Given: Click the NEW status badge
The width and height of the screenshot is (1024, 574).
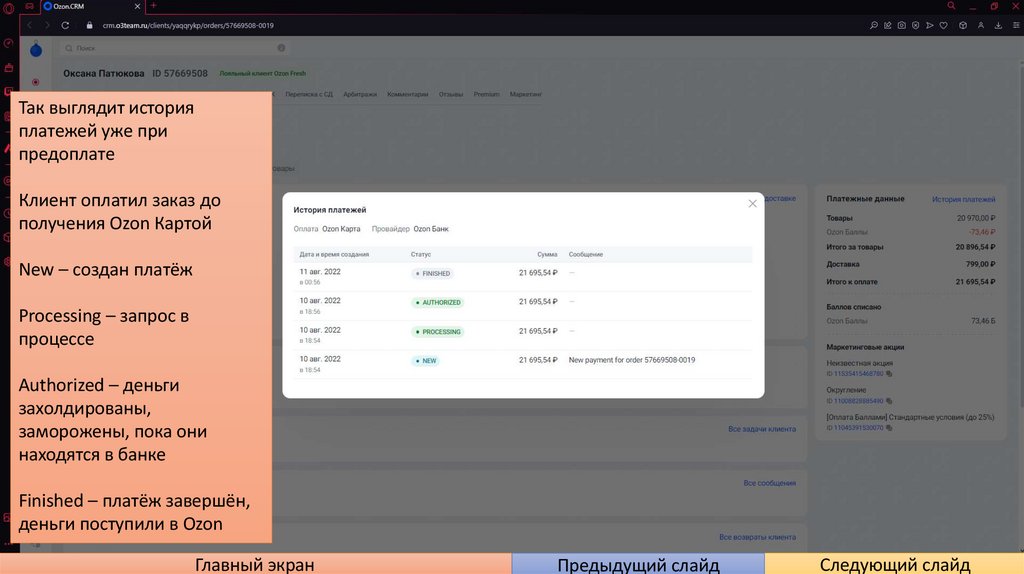Looking at the screenshot, I should (425, 360).
